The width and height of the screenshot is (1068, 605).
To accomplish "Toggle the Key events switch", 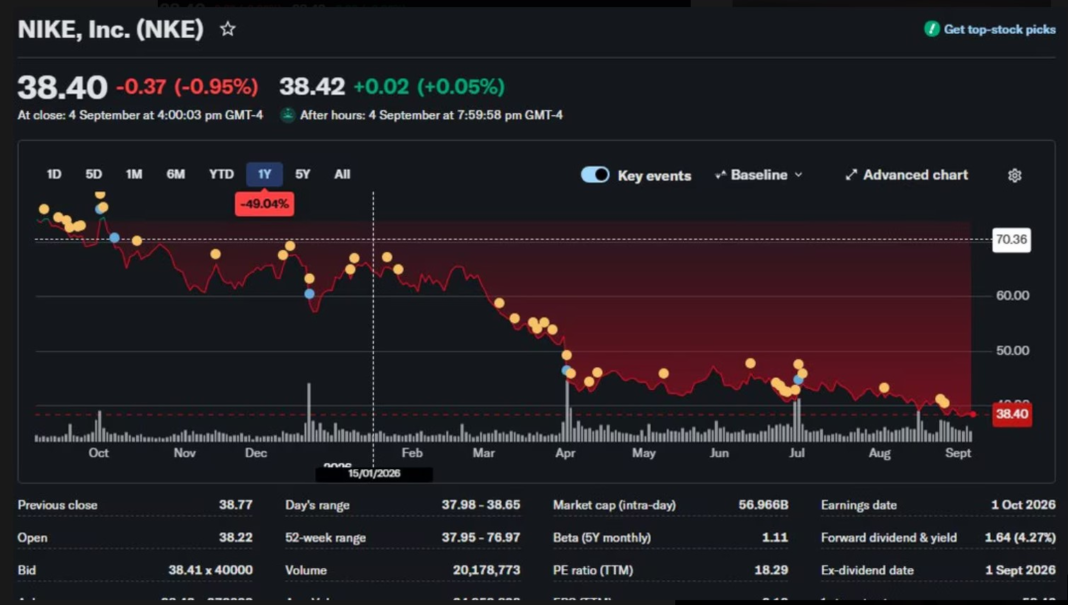I will pyautogui.click(x=595, y=175).
